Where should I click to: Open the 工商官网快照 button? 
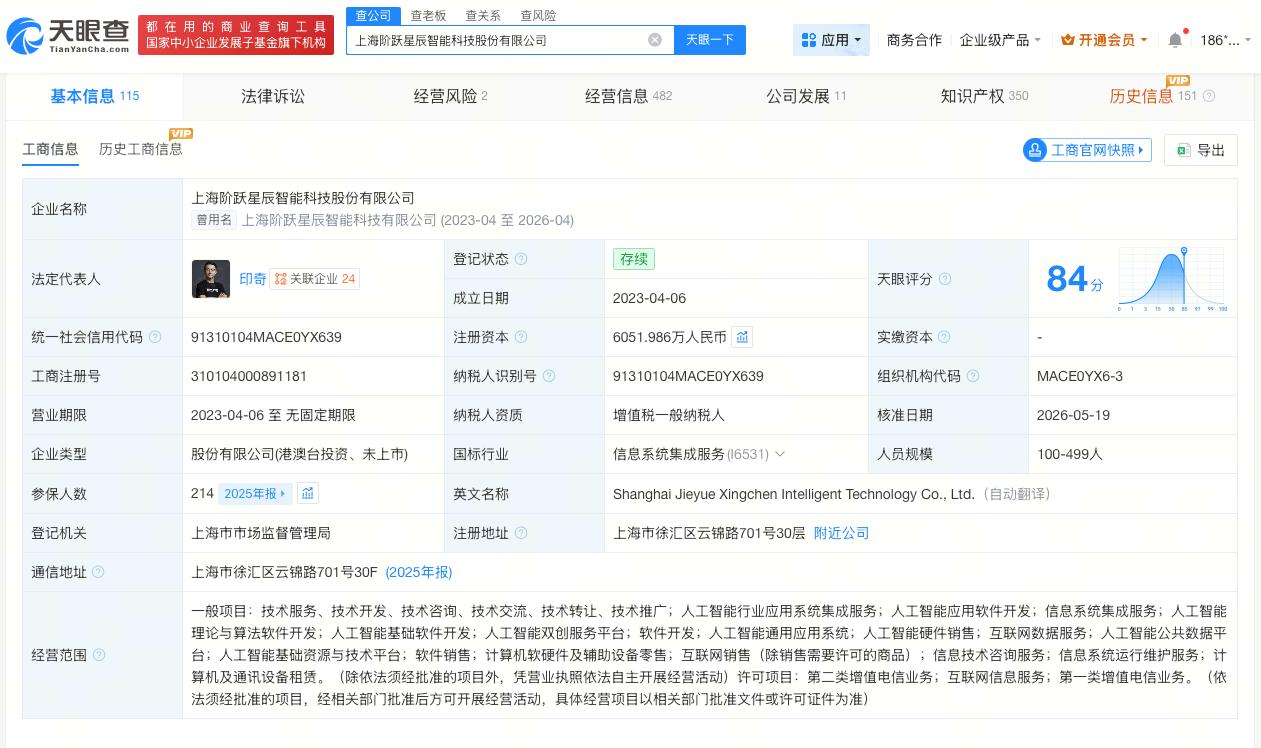1087,150
